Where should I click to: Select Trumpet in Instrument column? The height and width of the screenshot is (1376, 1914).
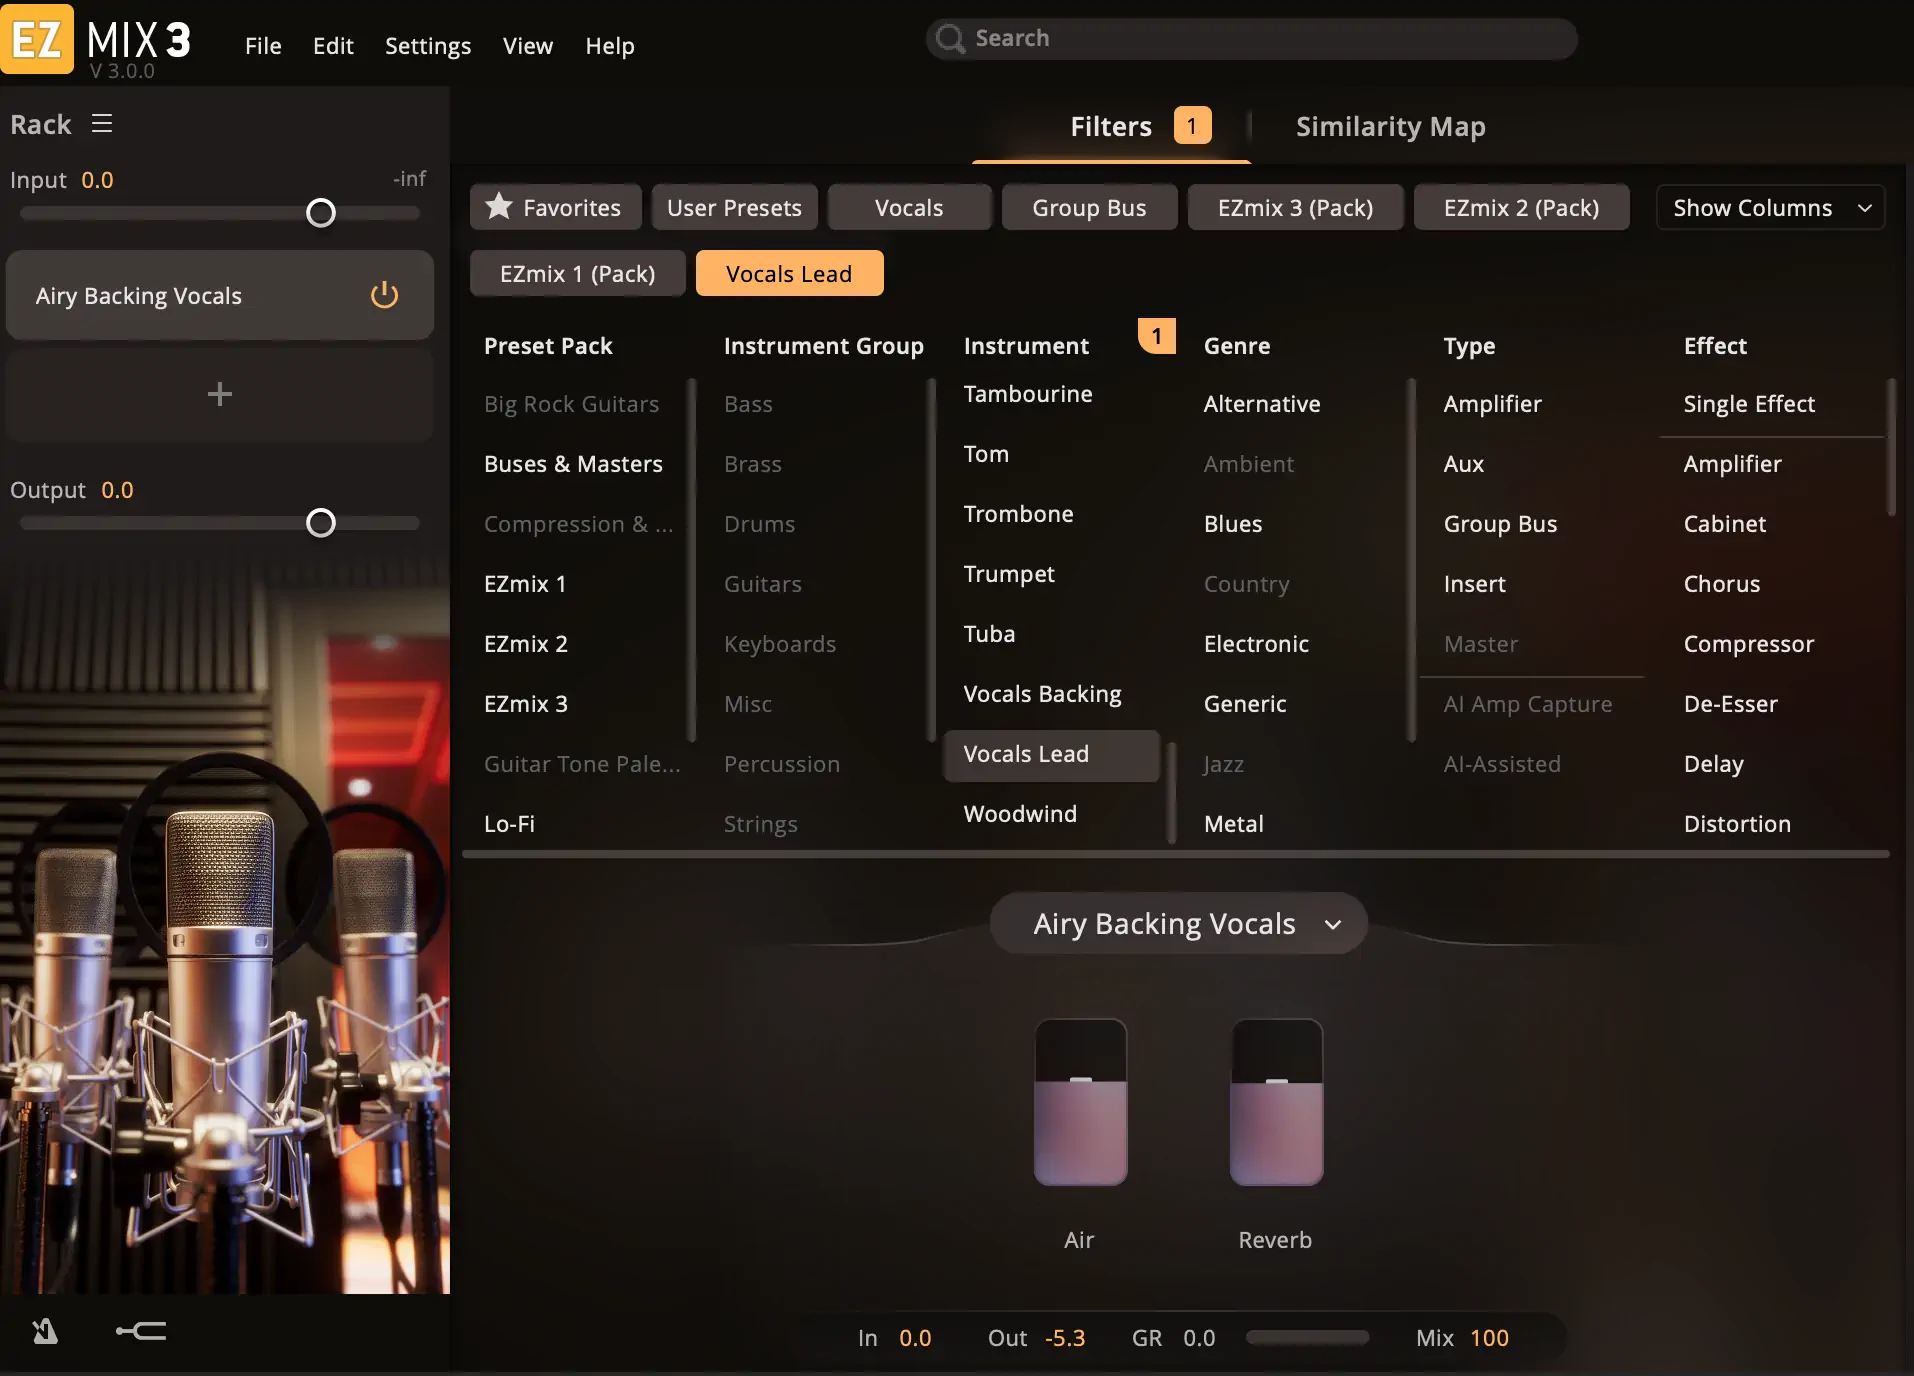click(1009, 574)
